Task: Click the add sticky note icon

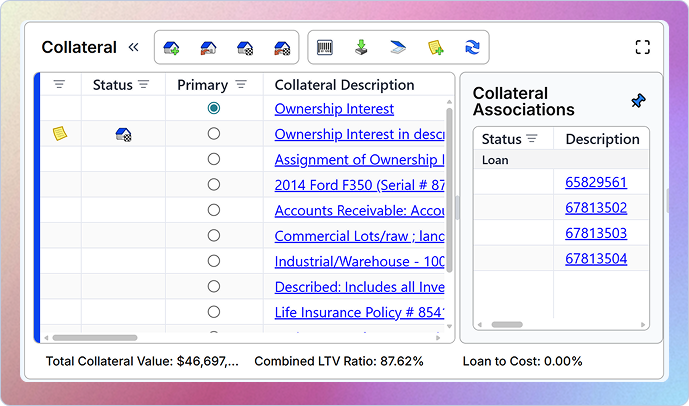Action: tap(435, 47)
